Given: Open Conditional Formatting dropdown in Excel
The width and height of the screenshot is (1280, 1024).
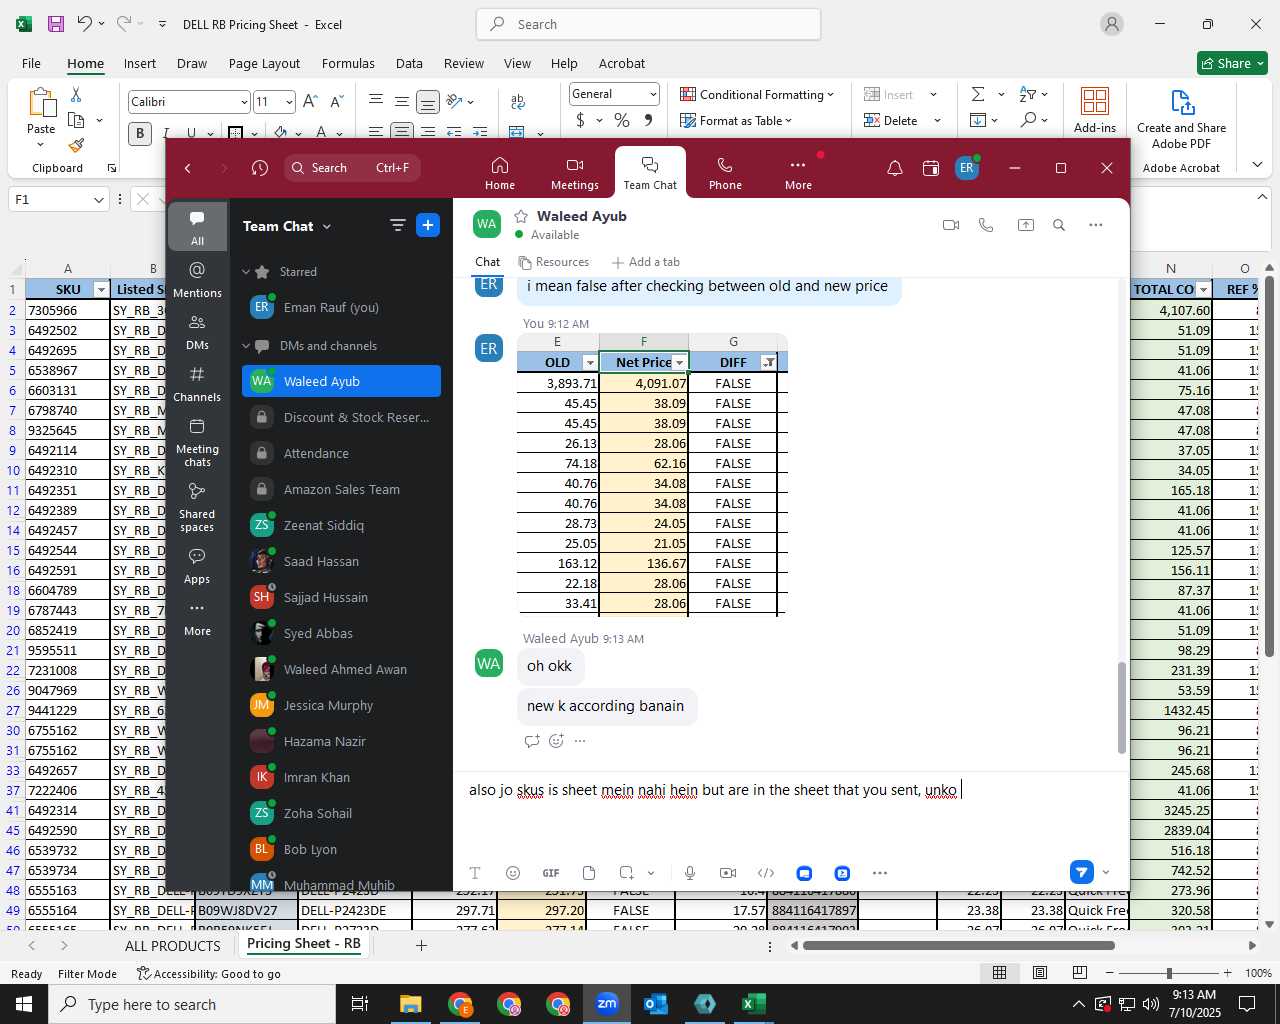Looking at the screenshot, I should coord(757,94).
